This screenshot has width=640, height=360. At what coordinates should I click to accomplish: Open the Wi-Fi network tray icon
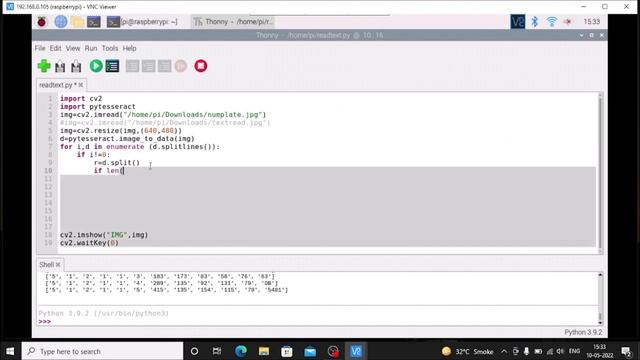551,22
